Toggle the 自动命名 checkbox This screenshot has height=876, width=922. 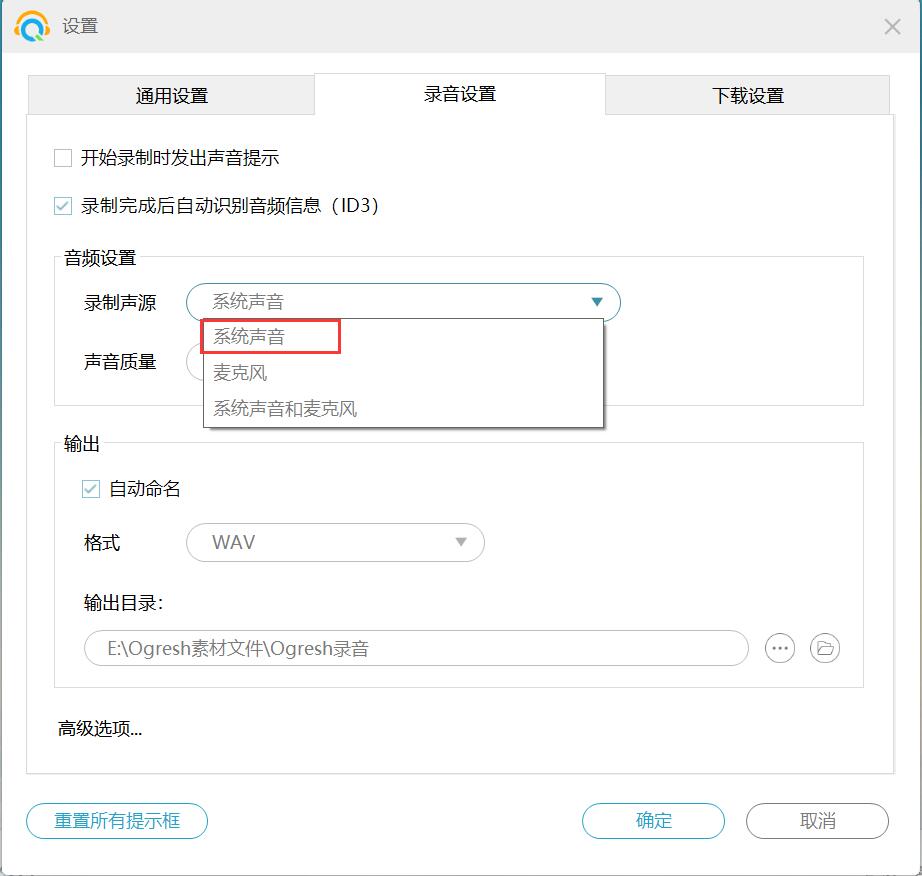91,487
